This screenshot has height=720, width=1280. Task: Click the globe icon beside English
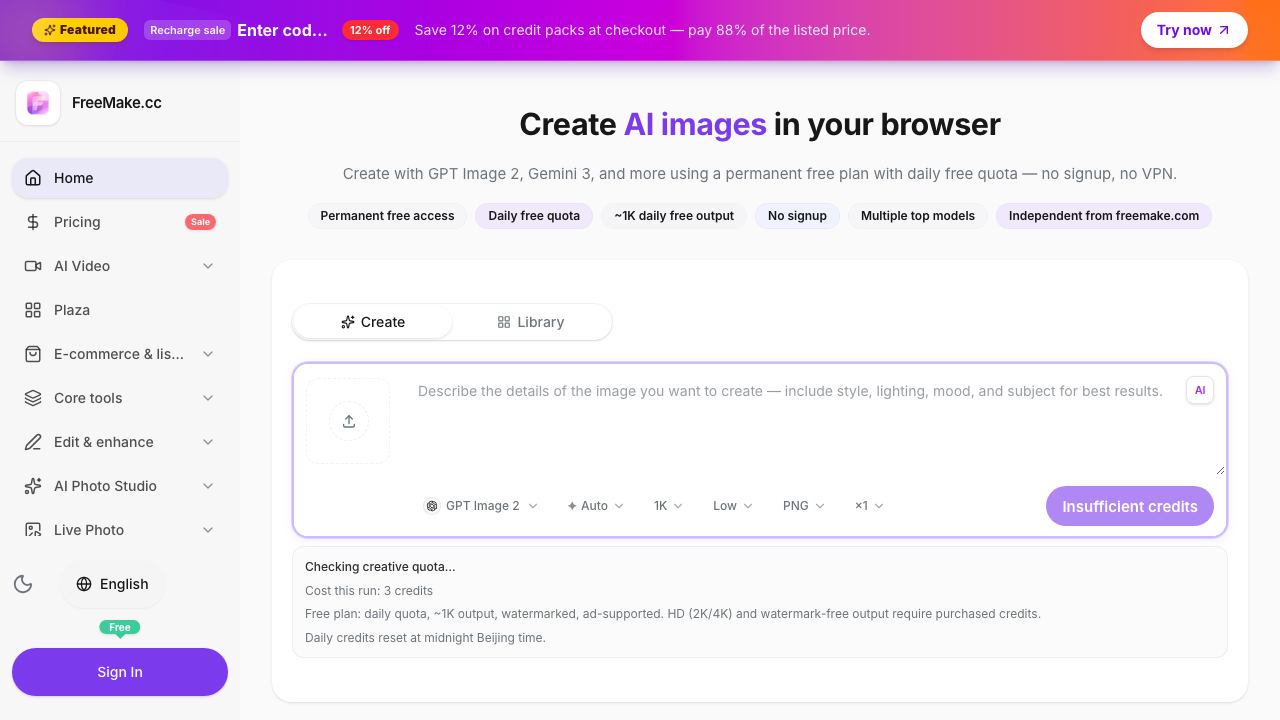point(84,584)
